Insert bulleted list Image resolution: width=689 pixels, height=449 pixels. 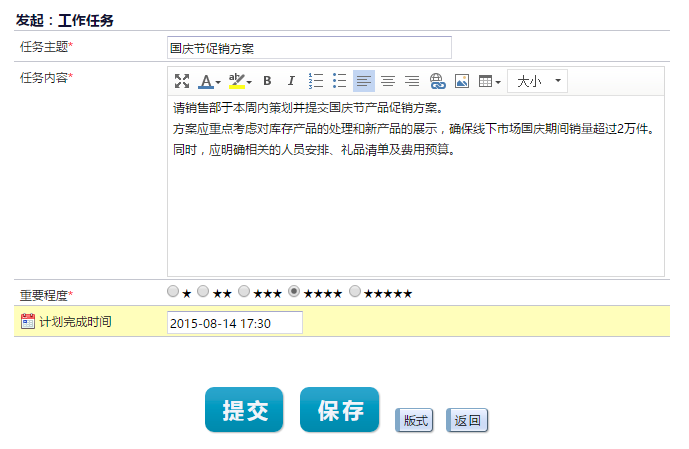340,81
